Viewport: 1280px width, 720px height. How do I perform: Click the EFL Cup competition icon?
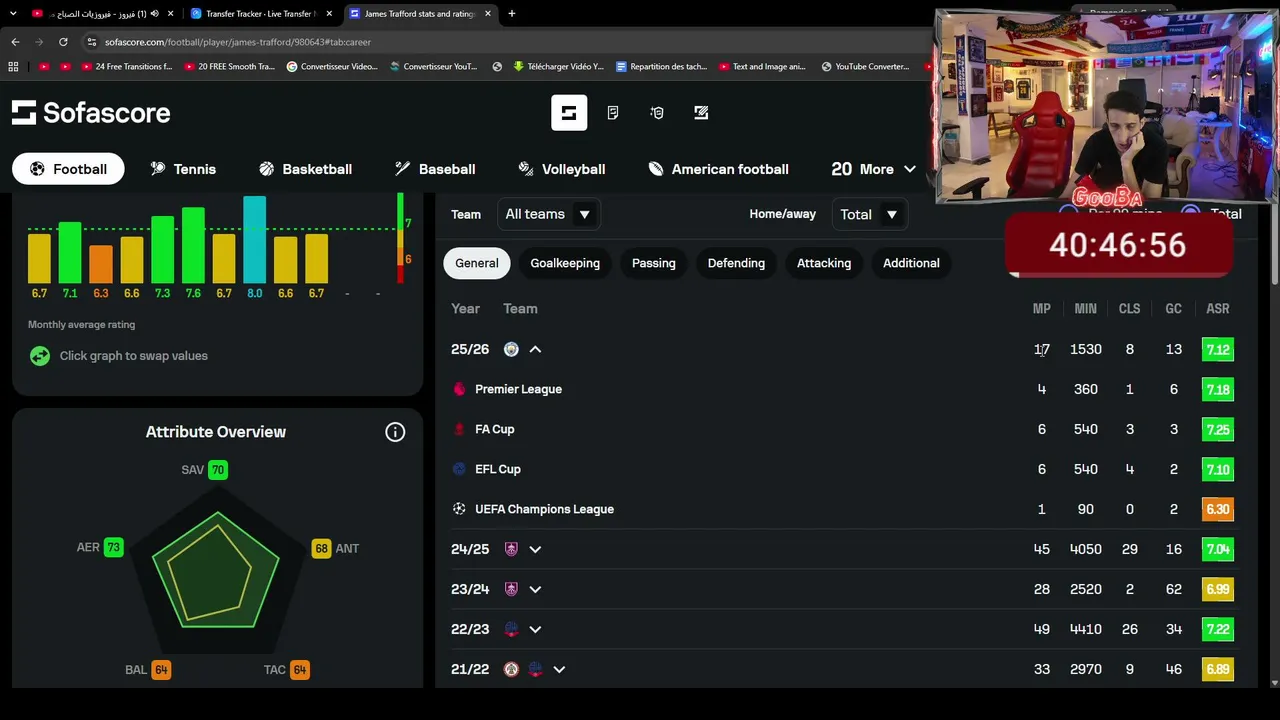coord(459,469)
